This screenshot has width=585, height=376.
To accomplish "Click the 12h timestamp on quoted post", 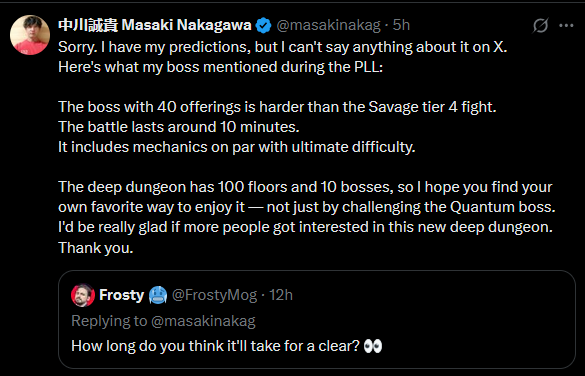I will [281, 295].
